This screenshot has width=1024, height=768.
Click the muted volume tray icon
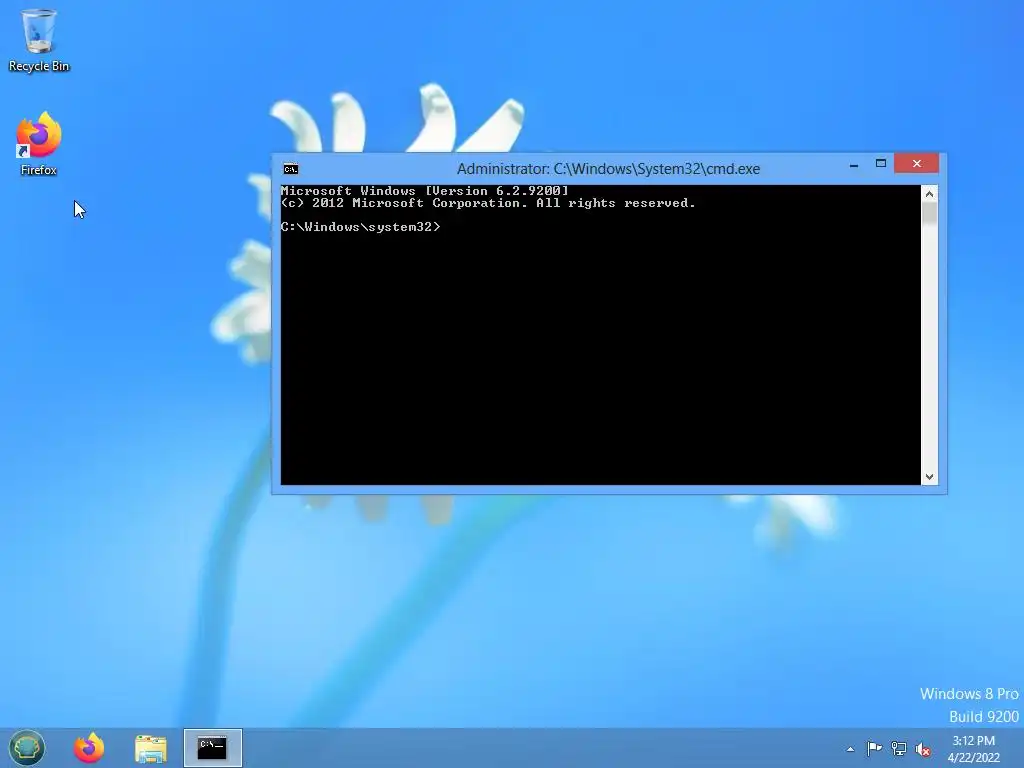click(923, 749)
